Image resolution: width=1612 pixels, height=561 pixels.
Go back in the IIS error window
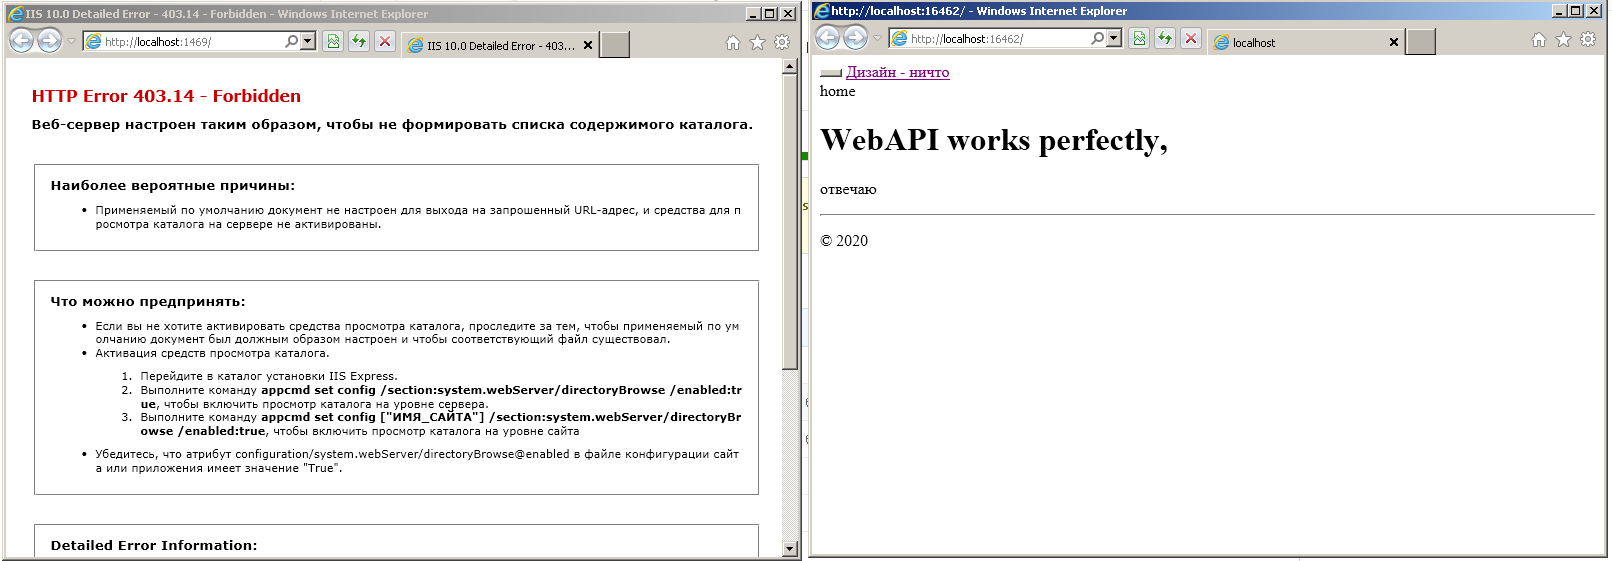tap(21, 41)
